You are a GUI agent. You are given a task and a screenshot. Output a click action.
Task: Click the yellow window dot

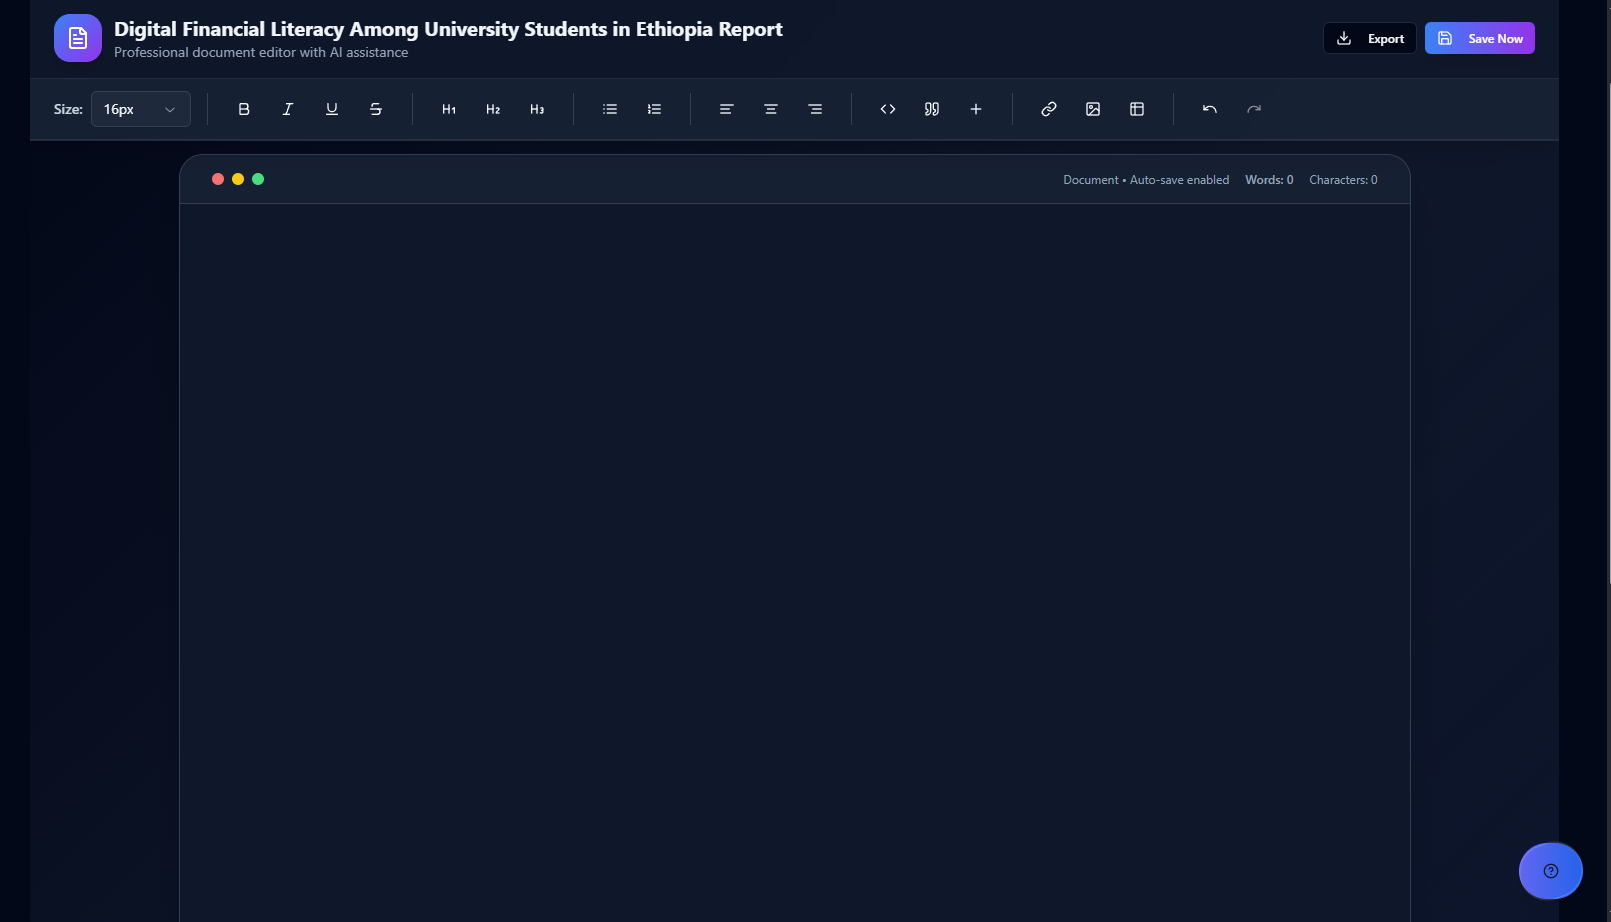(238, 179)
